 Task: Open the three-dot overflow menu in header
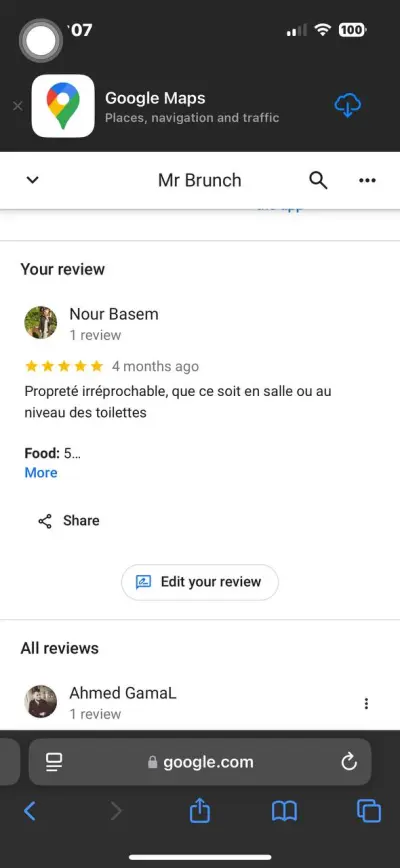coord(367,180)
